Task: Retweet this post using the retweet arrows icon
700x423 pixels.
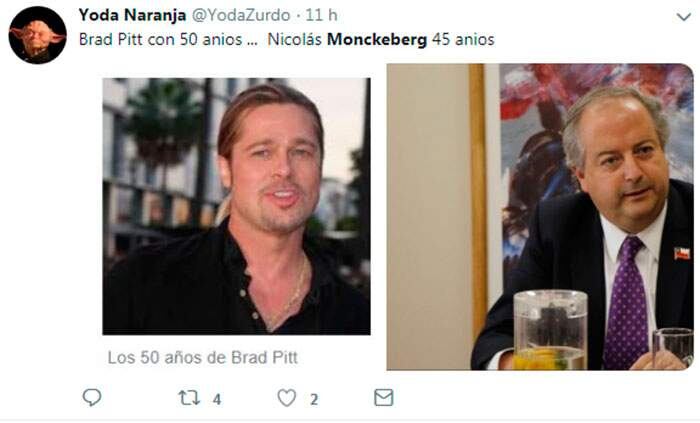Action: 189,398
